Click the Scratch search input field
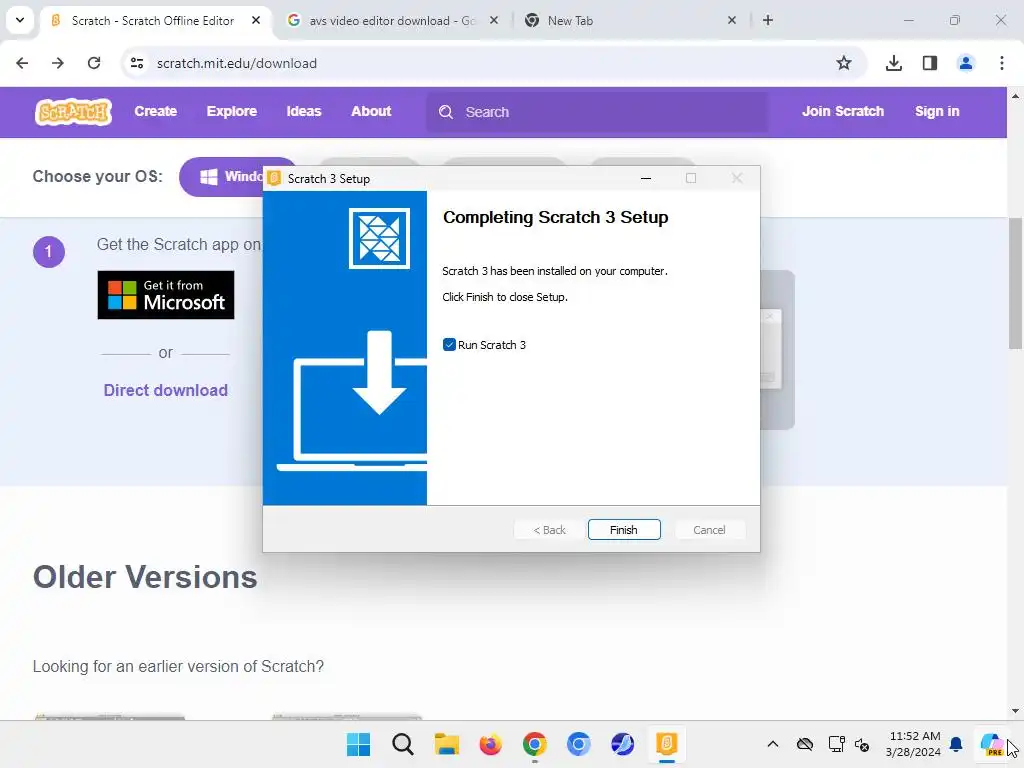The height and width of the screenshot is (768, 1024). coord(597,112)
